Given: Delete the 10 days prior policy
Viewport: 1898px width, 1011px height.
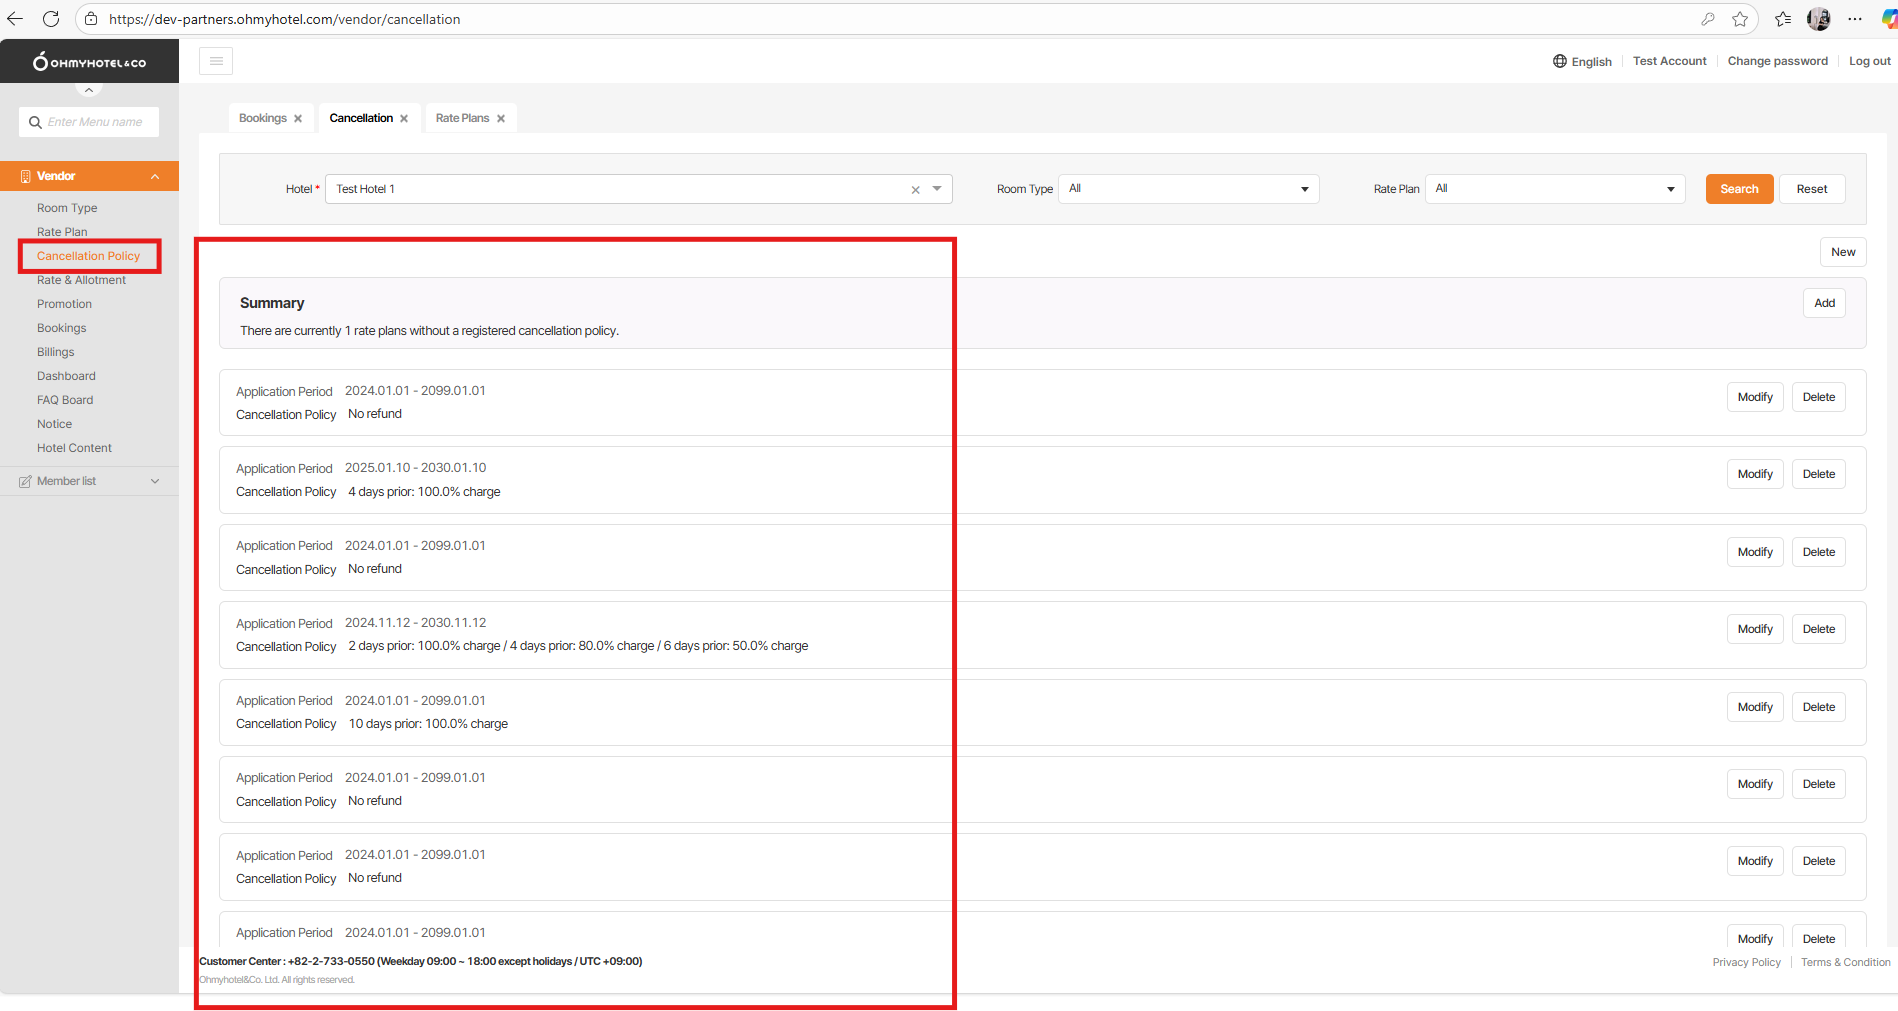Looking at the screenshot, I should 1818,707.
